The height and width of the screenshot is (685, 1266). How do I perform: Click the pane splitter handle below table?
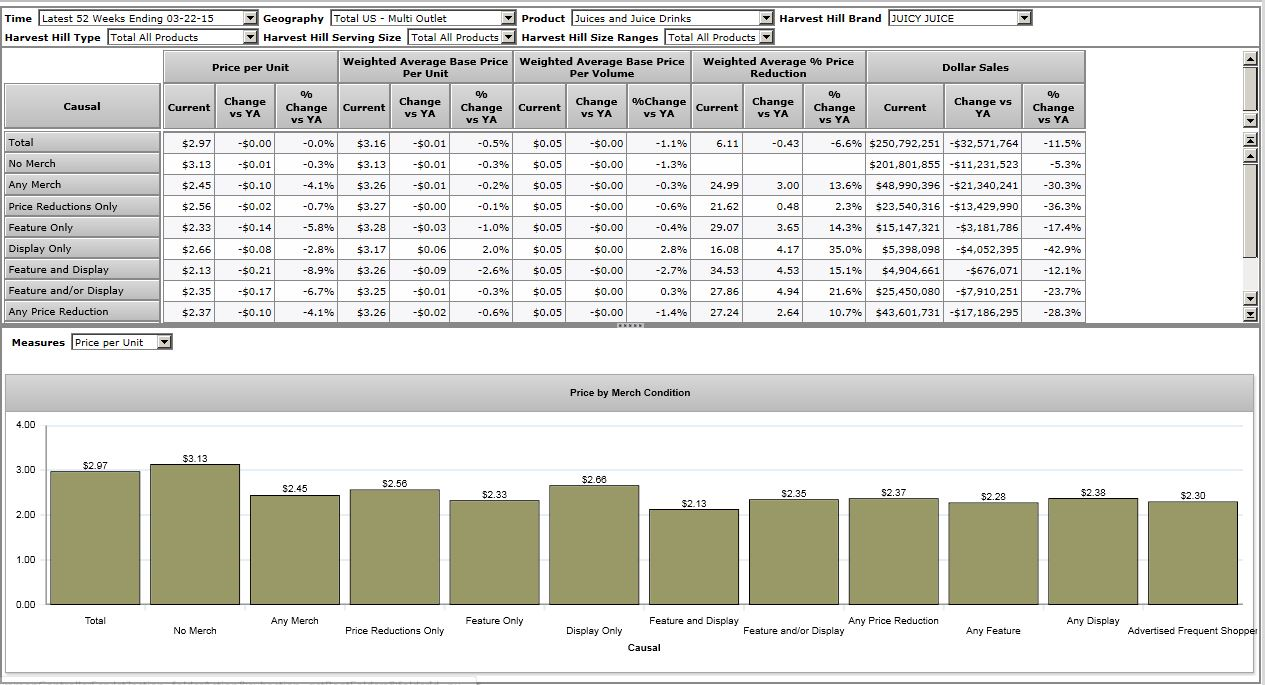tap(630, 326)
